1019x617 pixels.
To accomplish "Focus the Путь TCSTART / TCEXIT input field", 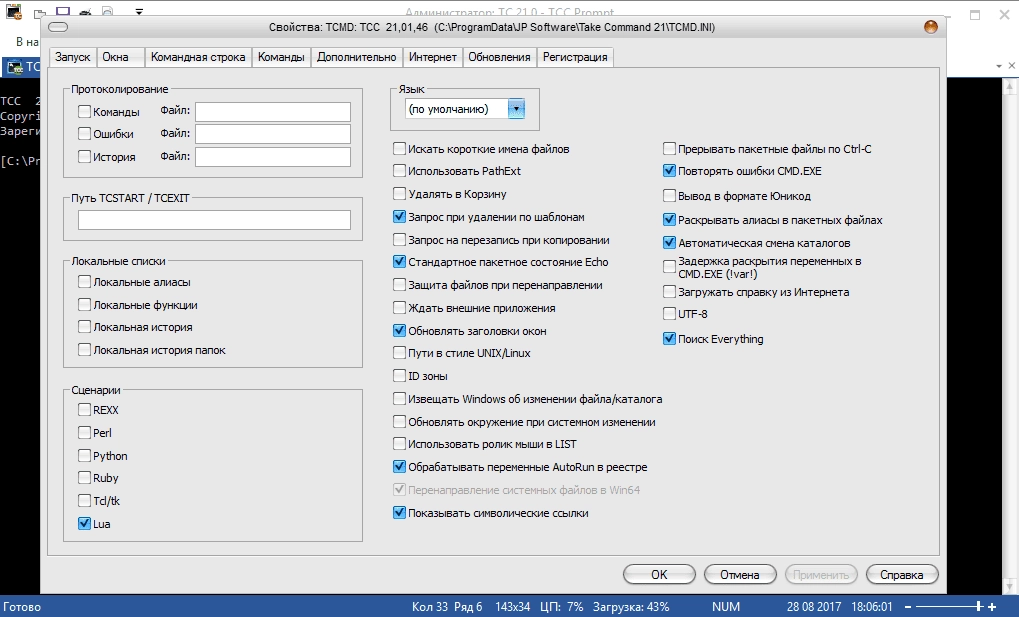I will 214,220.
